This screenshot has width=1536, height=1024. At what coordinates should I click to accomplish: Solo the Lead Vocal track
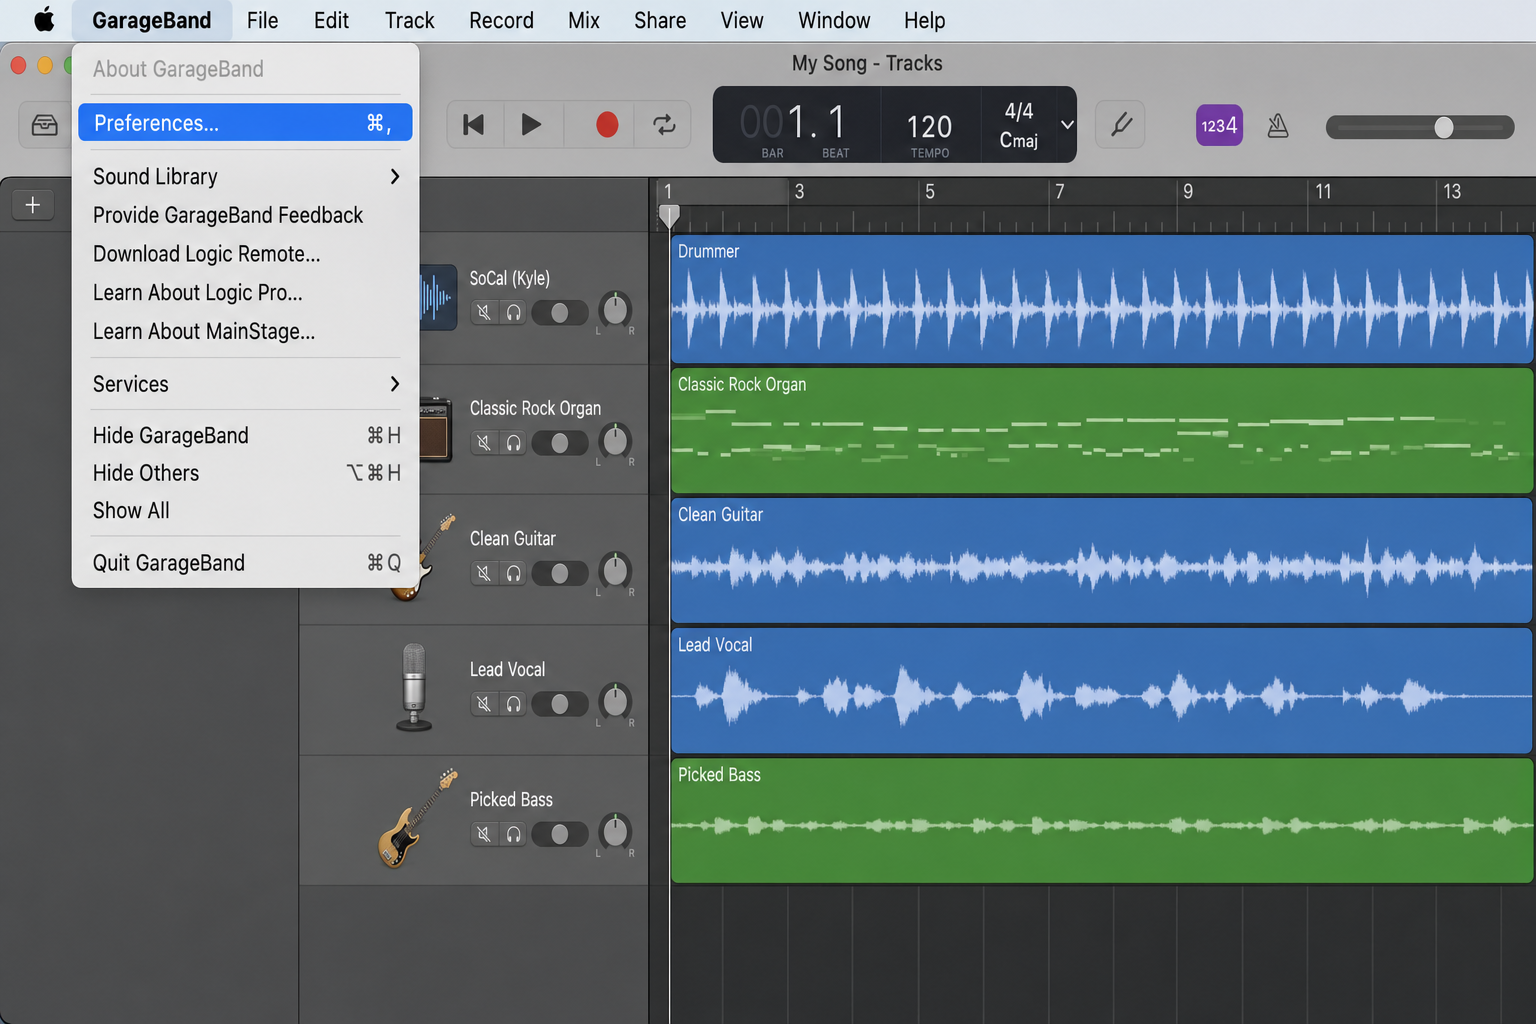pos(513,704)
